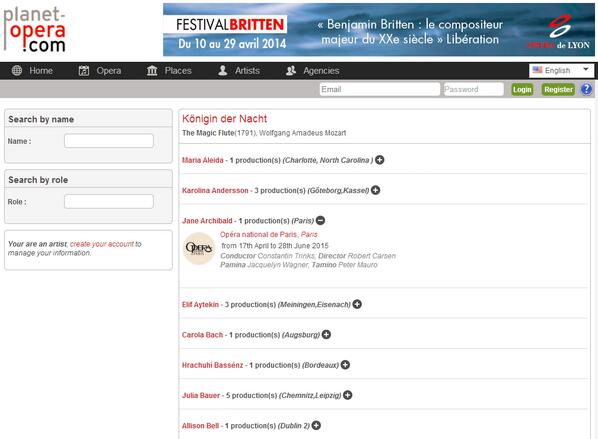
Task: Open the English language dropdown
Action: click(561, 71)
